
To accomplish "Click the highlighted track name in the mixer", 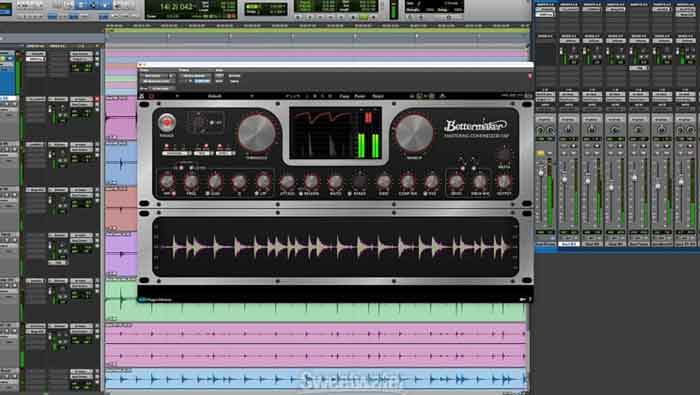I will [x=569, y=244].
